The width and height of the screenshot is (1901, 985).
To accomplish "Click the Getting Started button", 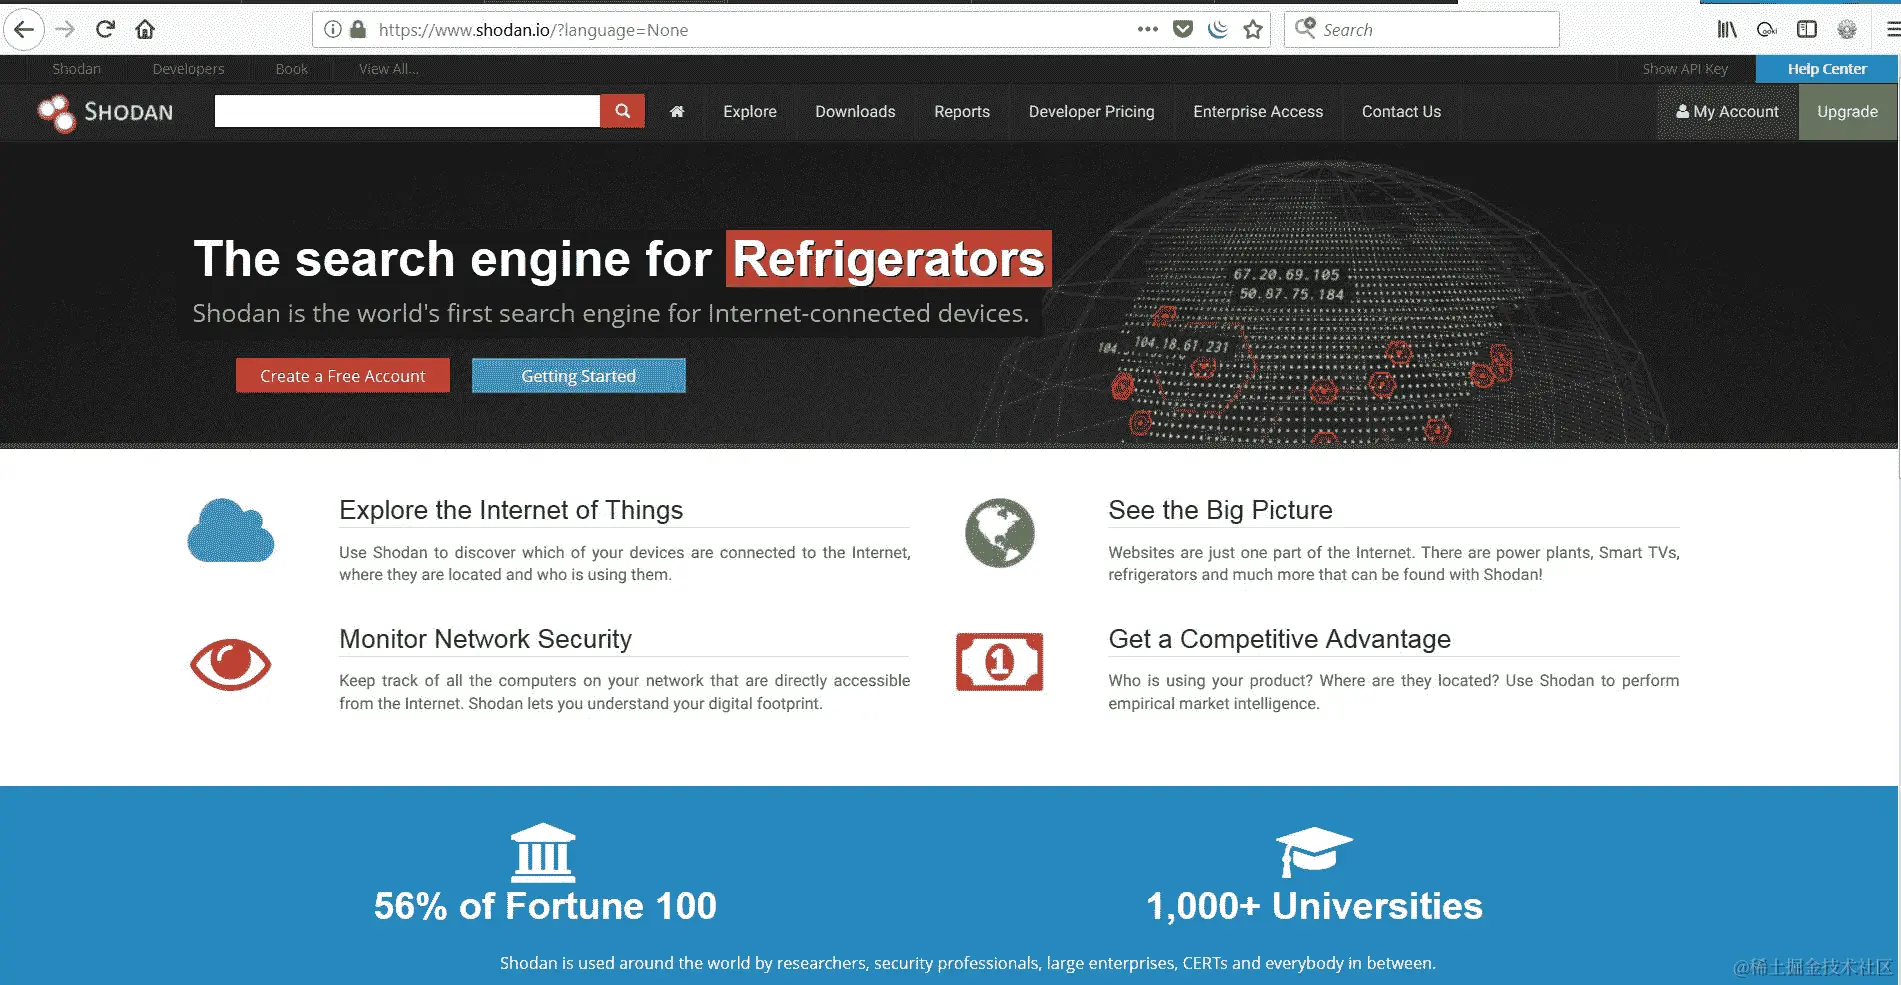I will [x=579, y=376].
